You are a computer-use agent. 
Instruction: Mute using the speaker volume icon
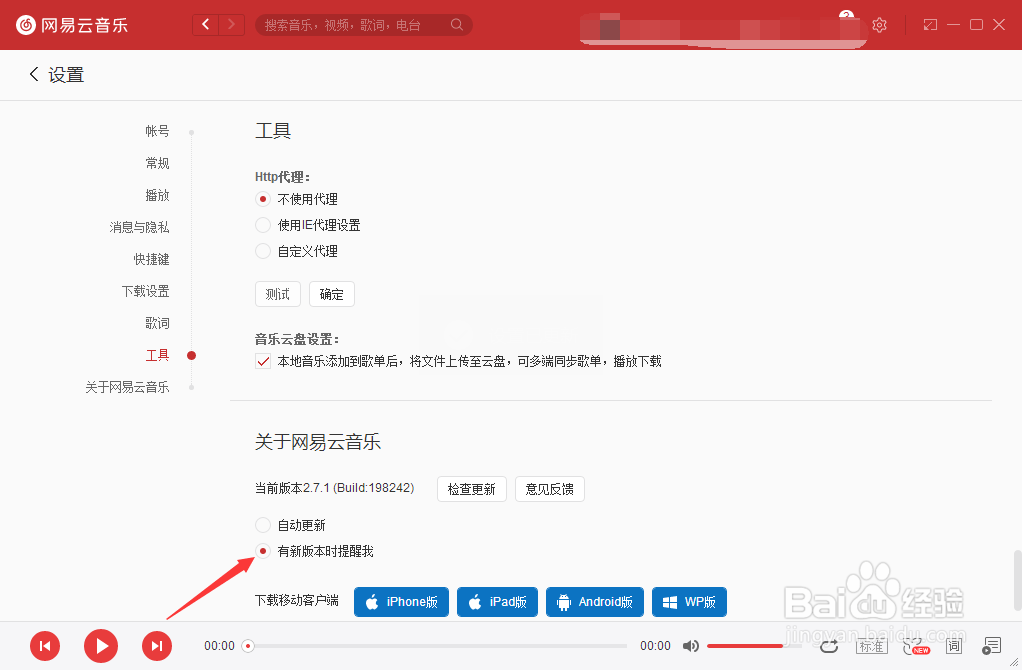(x=690, y=646)
